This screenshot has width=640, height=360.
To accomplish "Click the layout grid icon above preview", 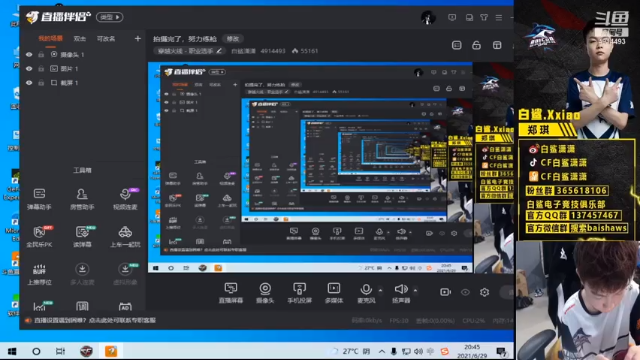I will pyautogui.click(x=497, y=45).
